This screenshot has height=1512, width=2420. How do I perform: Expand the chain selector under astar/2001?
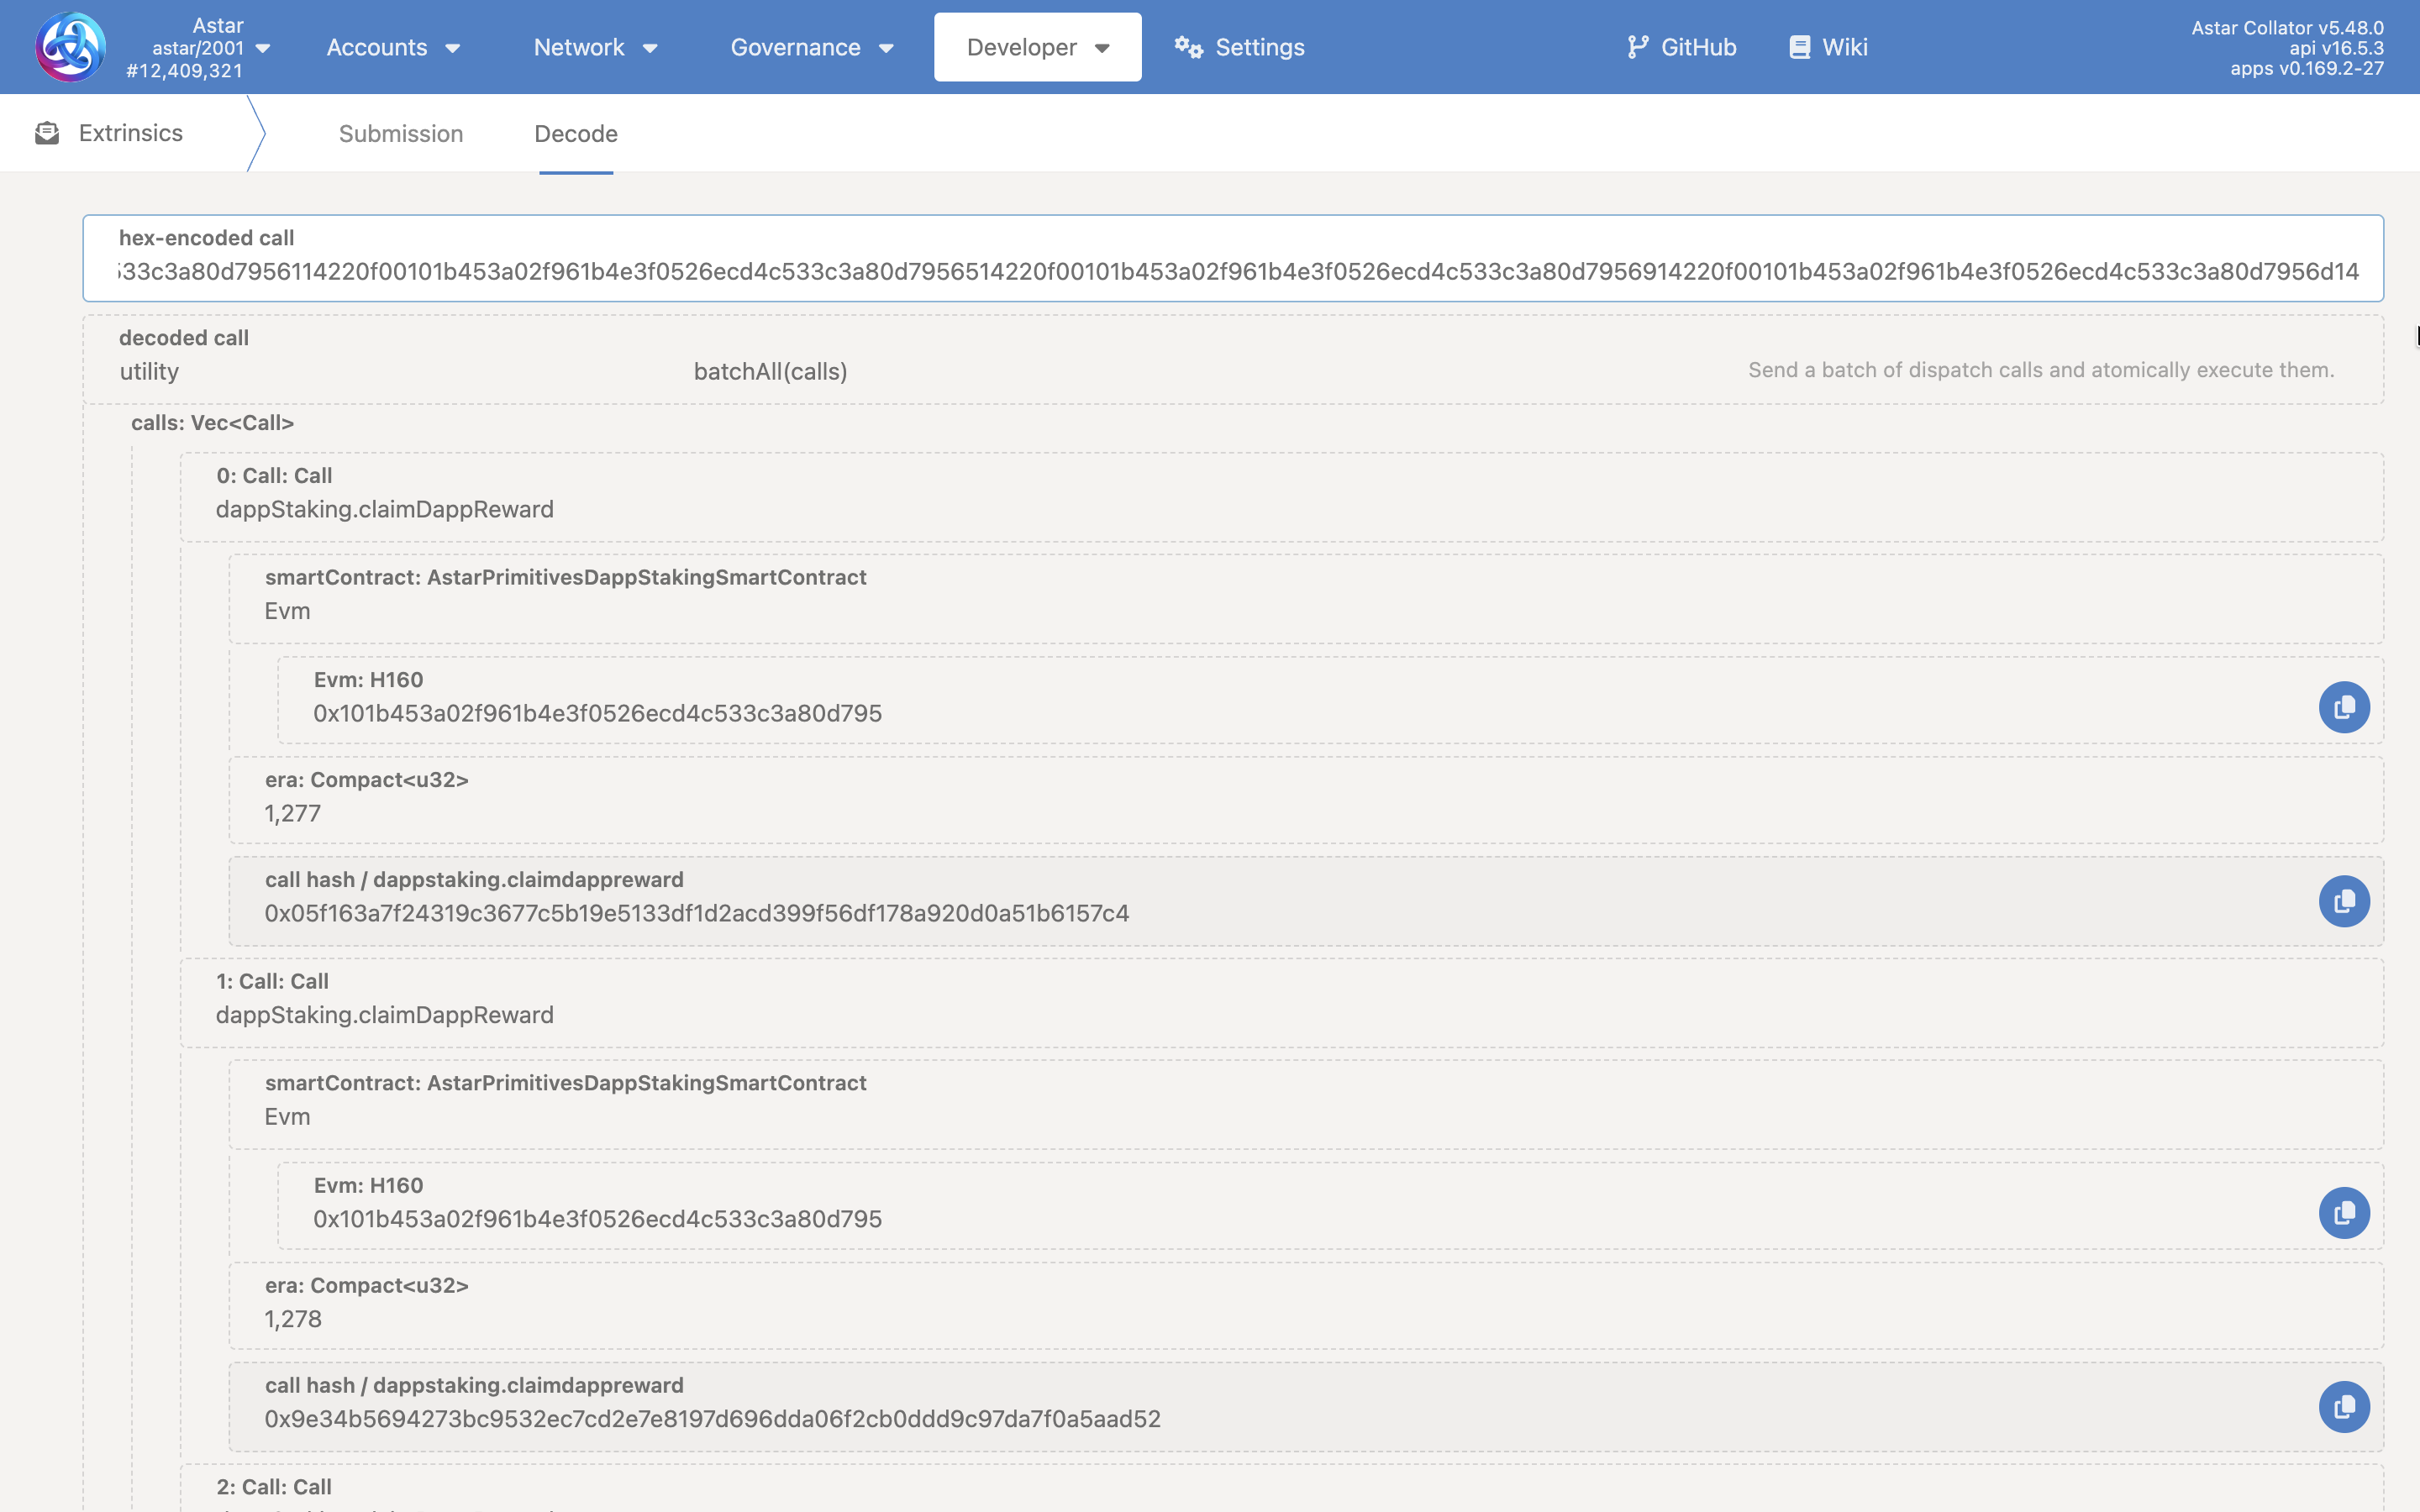[x=263, y=46]
